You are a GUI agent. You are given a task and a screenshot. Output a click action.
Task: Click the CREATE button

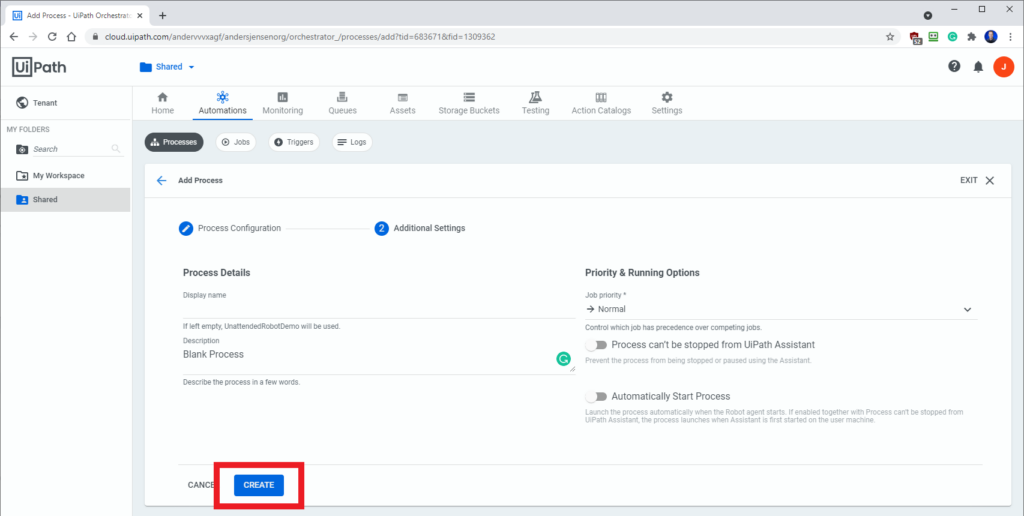click(x=259, y=485)
